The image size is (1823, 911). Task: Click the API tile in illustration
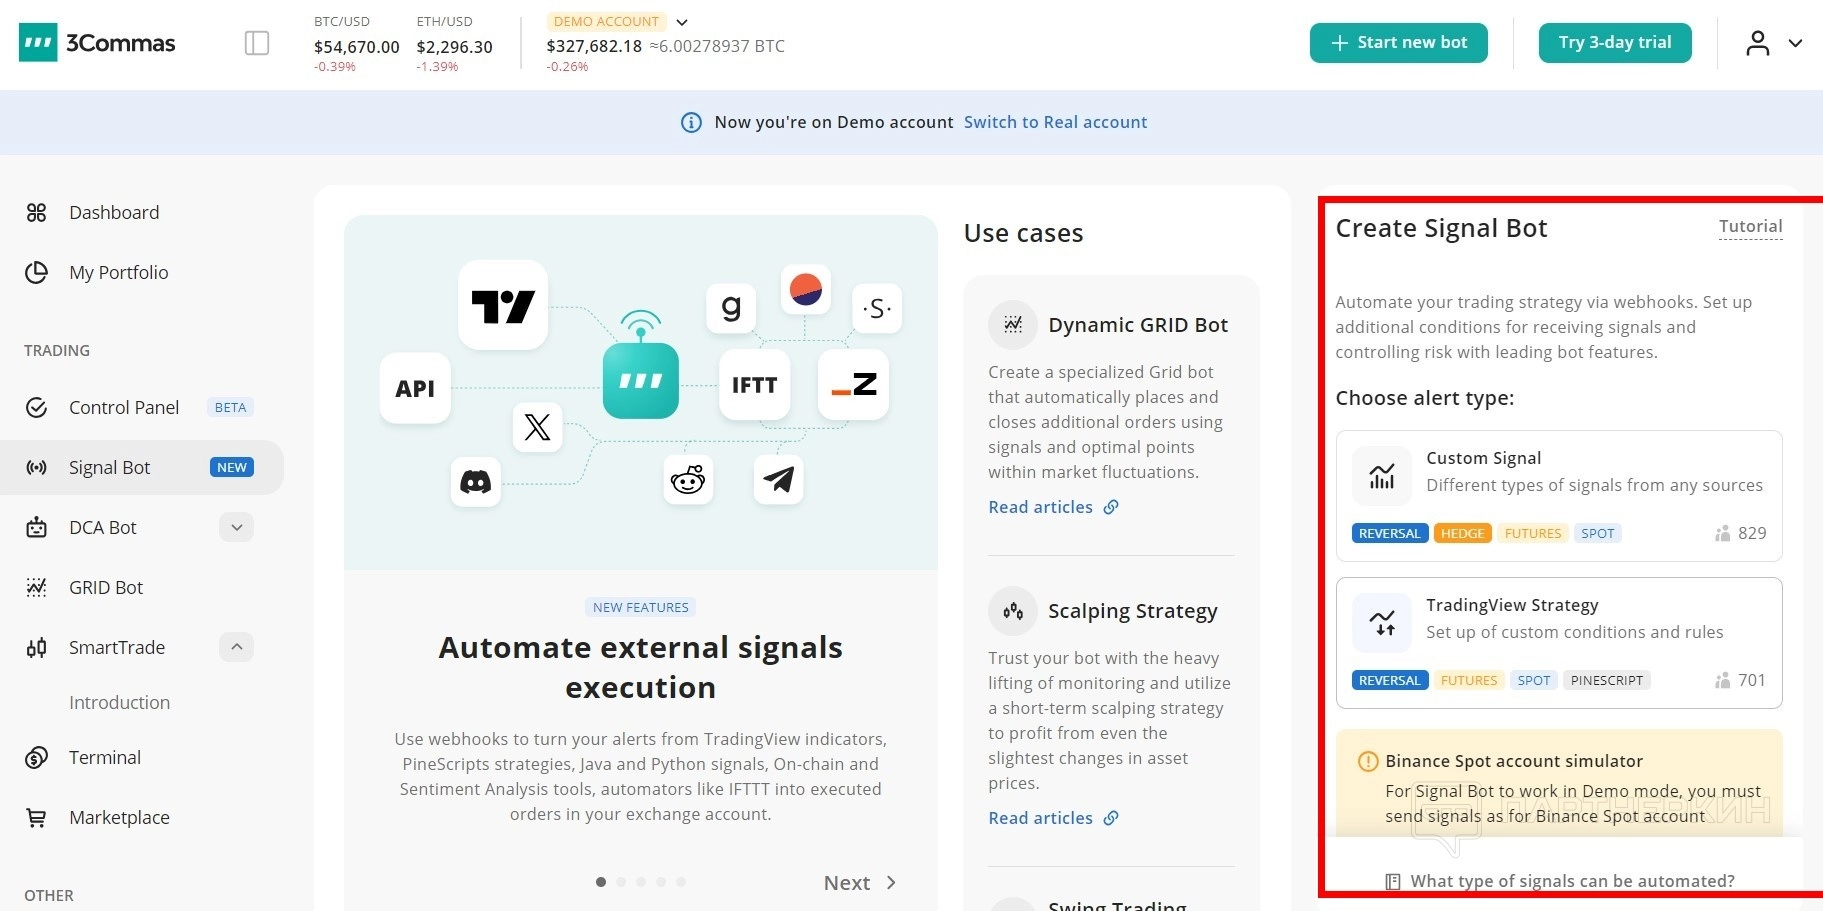pyautogui.click(x=415, y=388)
